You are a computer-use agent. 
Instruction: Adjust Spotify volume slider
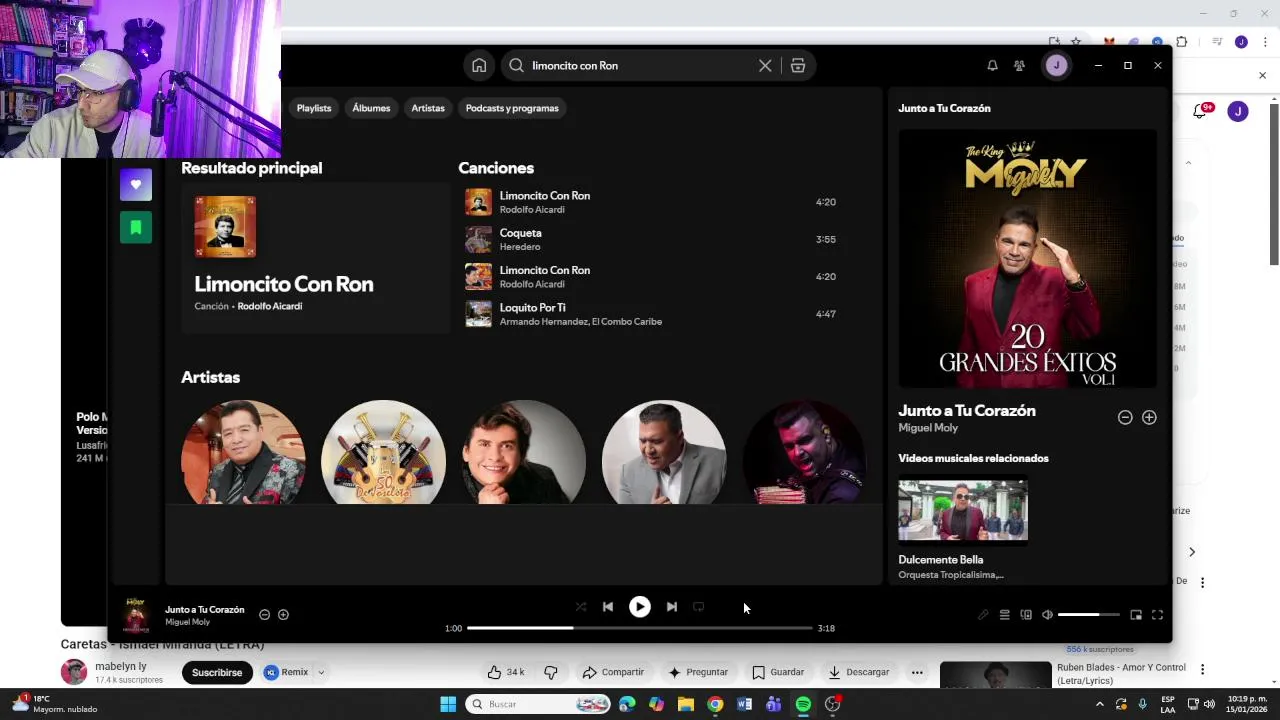coord(1089,615)
